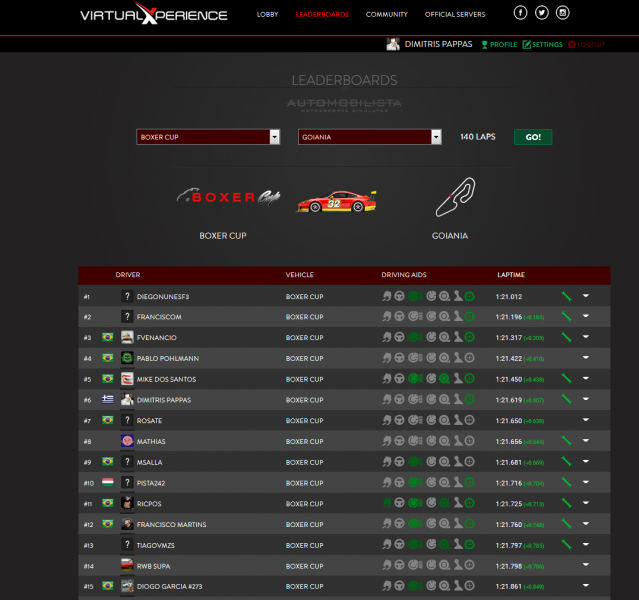Expand details arrow for PABLO POHLMANN row

click(586, 357)
